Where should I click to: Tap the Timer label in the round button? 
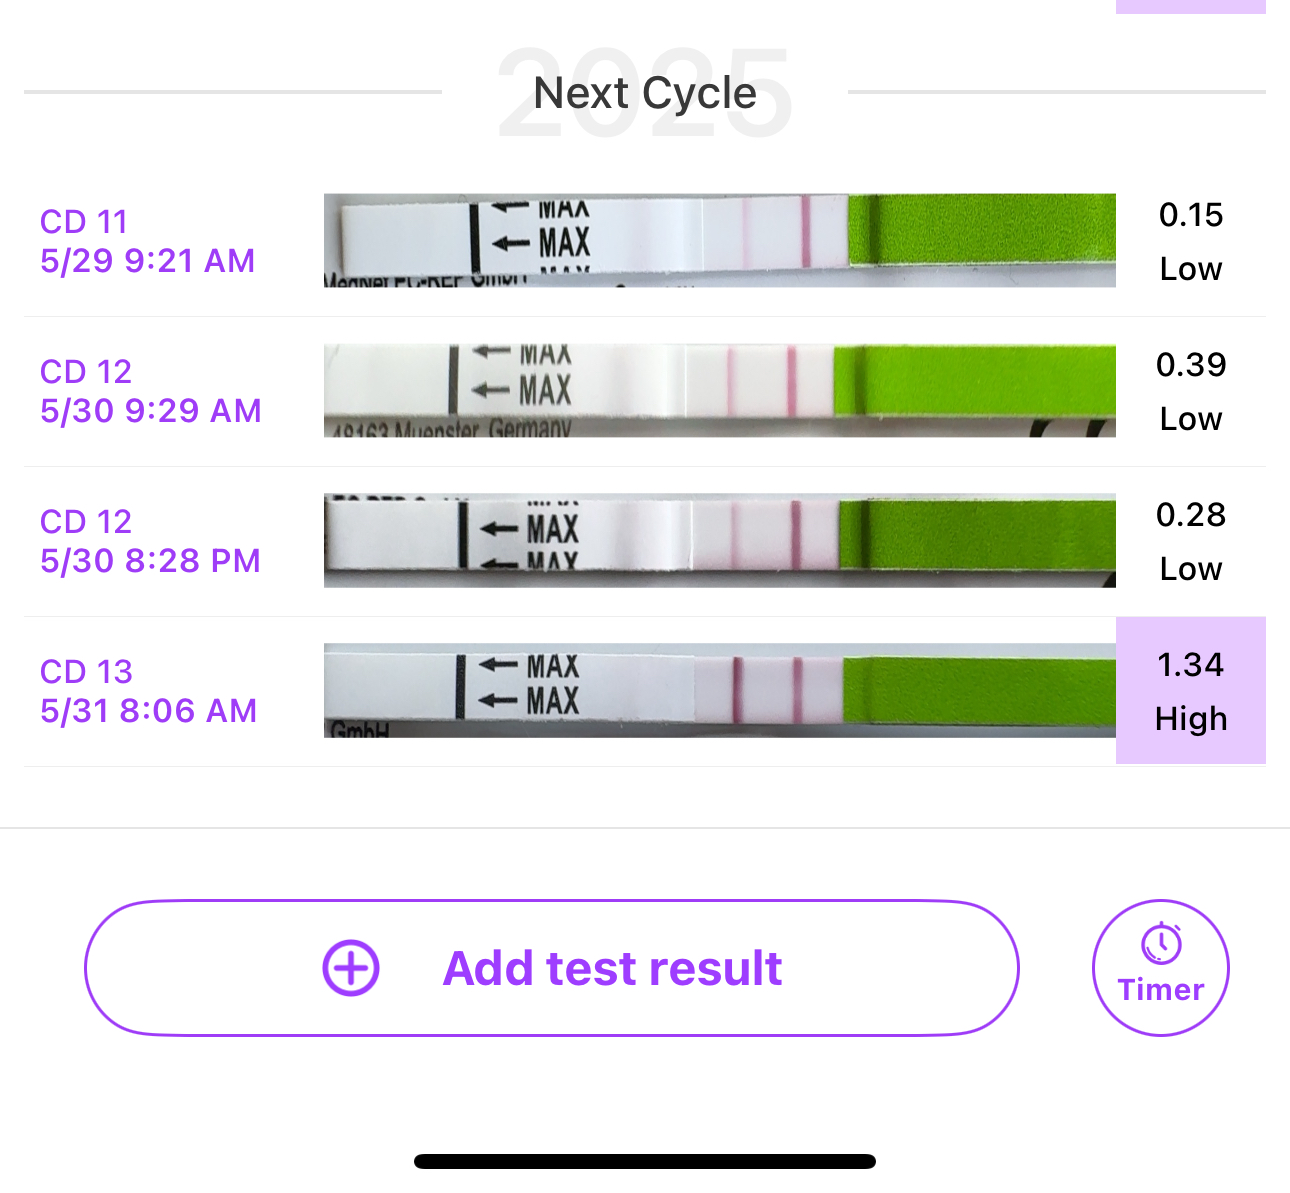[x=1161, y=990]
